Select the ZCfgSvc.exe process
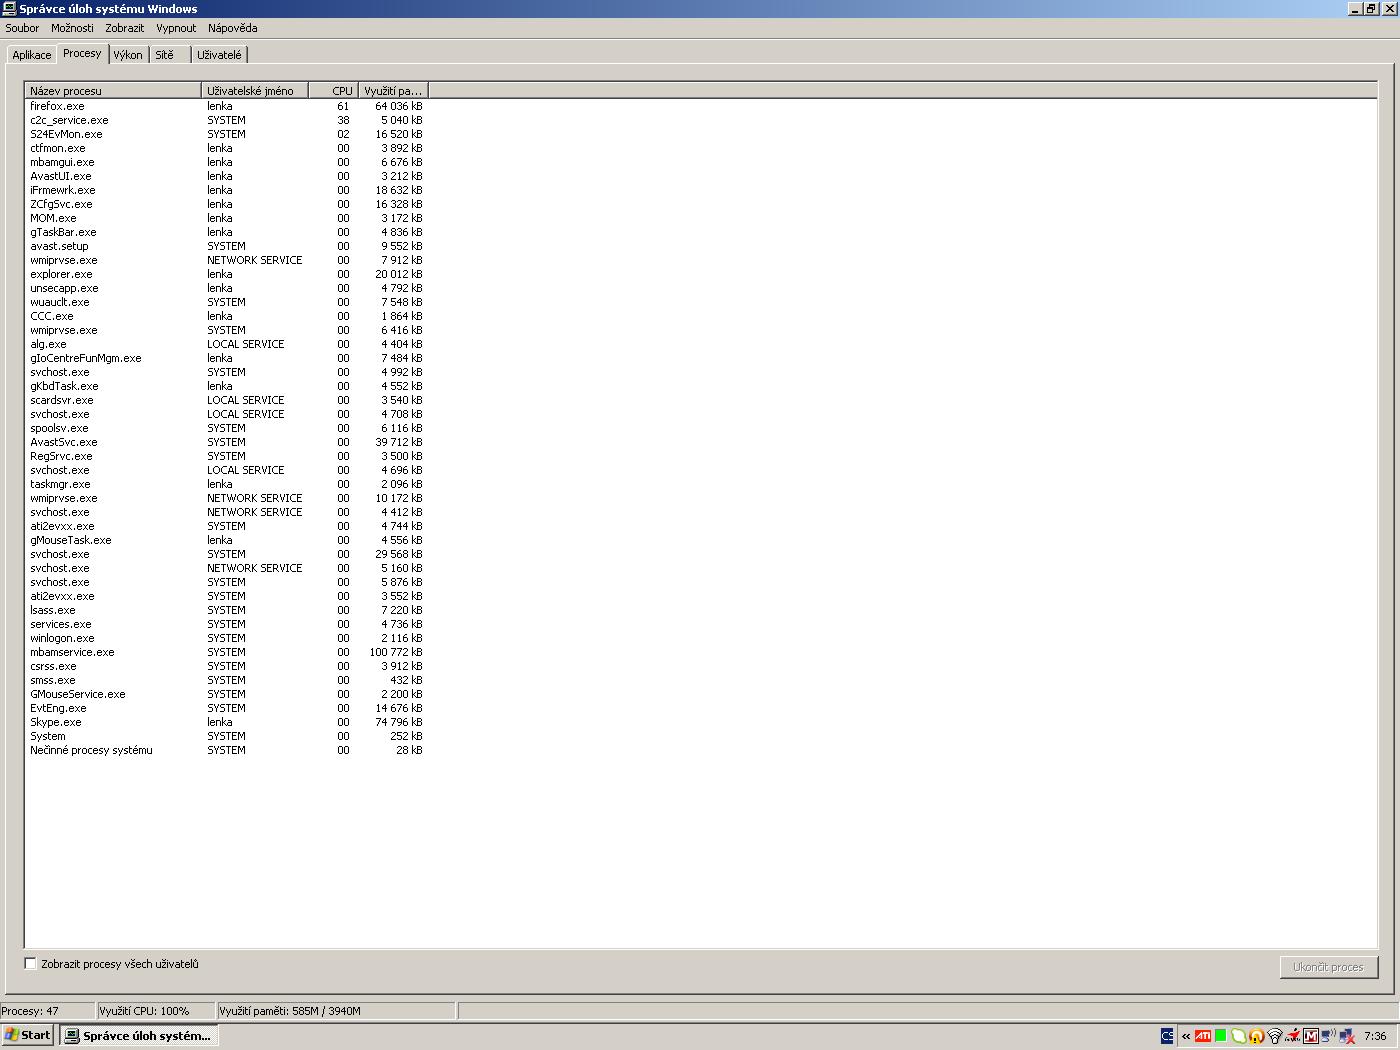Image resolution: width=1400 pixels, height=1050 pixels. tap(226, 204)
